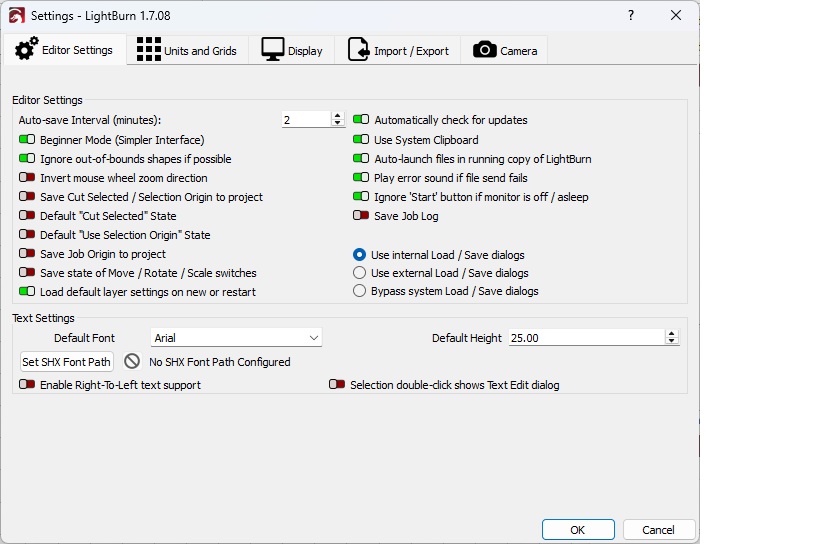The height and width of the screenshot is (544, 819).
Task: Click the OK button
Action: coord(578,529)
